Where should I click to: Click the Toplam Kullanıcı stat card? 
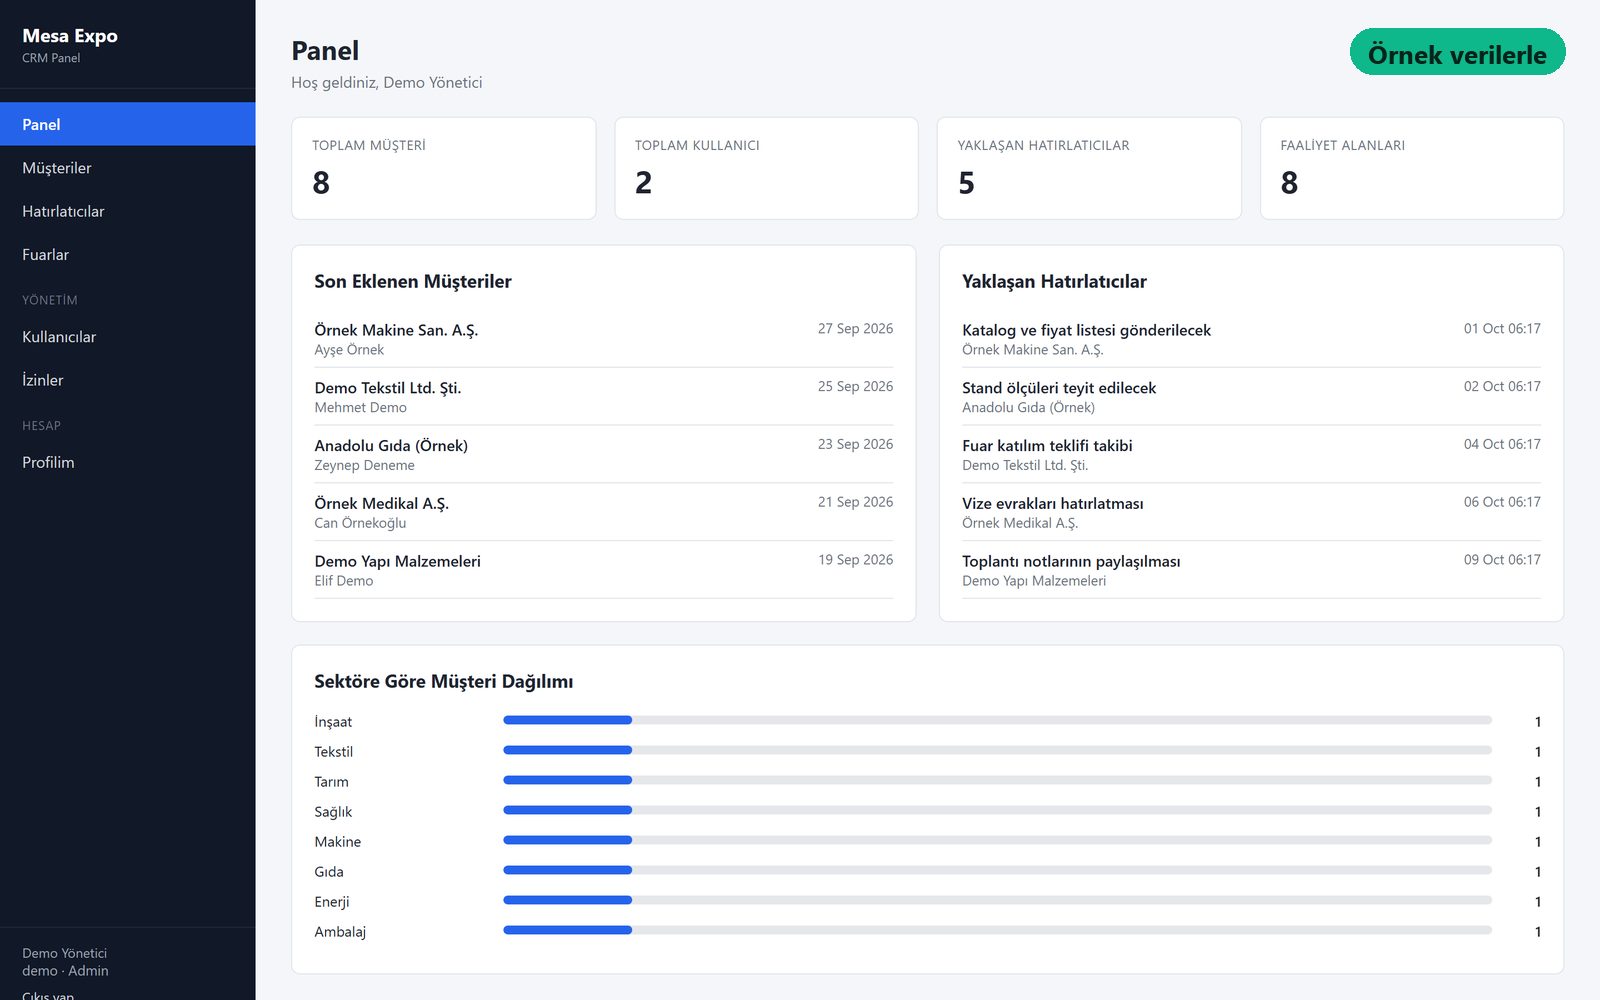click(766, 168)
